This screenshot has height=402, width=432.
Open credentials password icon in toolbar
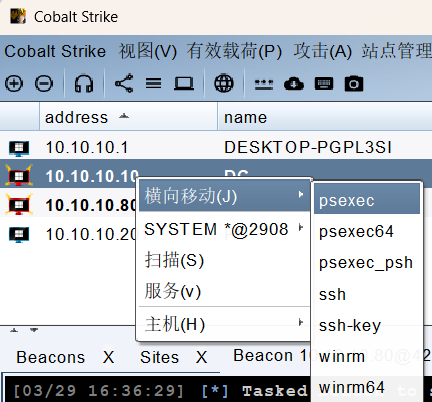click(x=264, y=84)
